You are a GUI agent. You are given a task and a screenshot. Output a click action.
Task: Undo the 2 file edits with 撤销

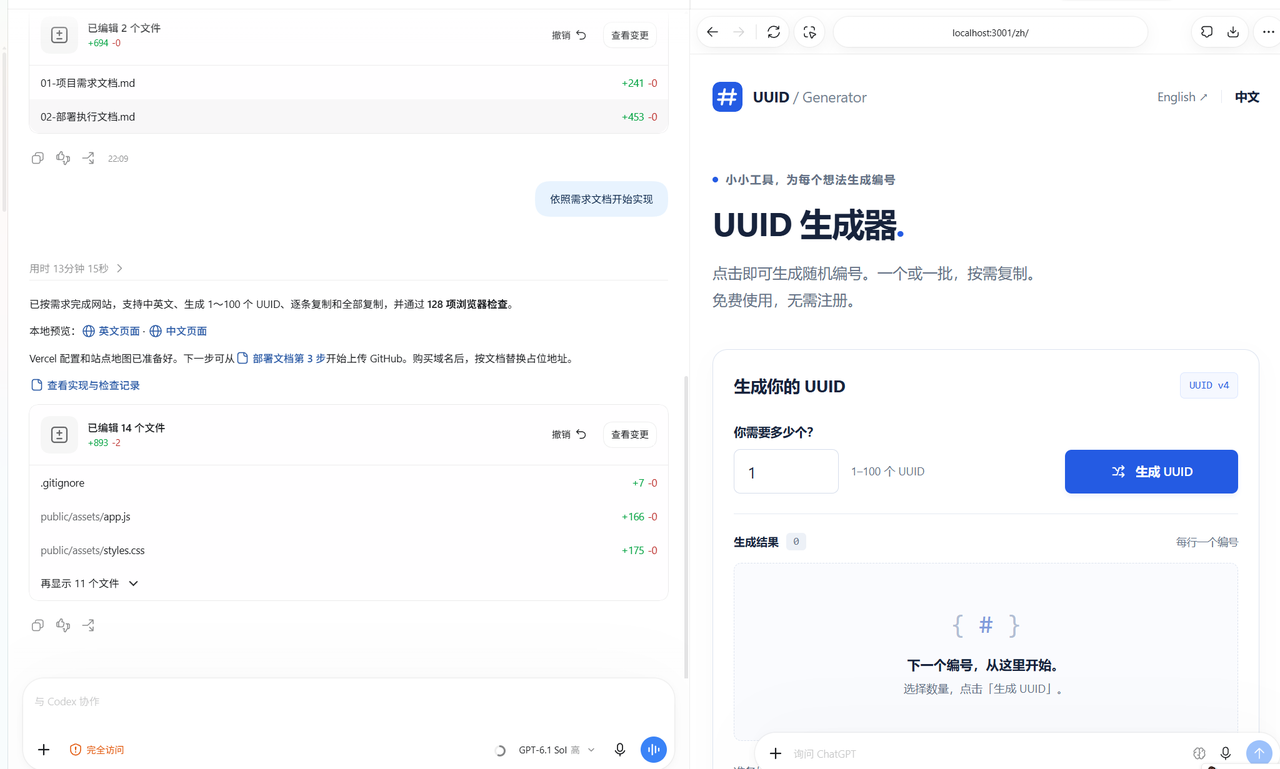[x=569, y=35]
